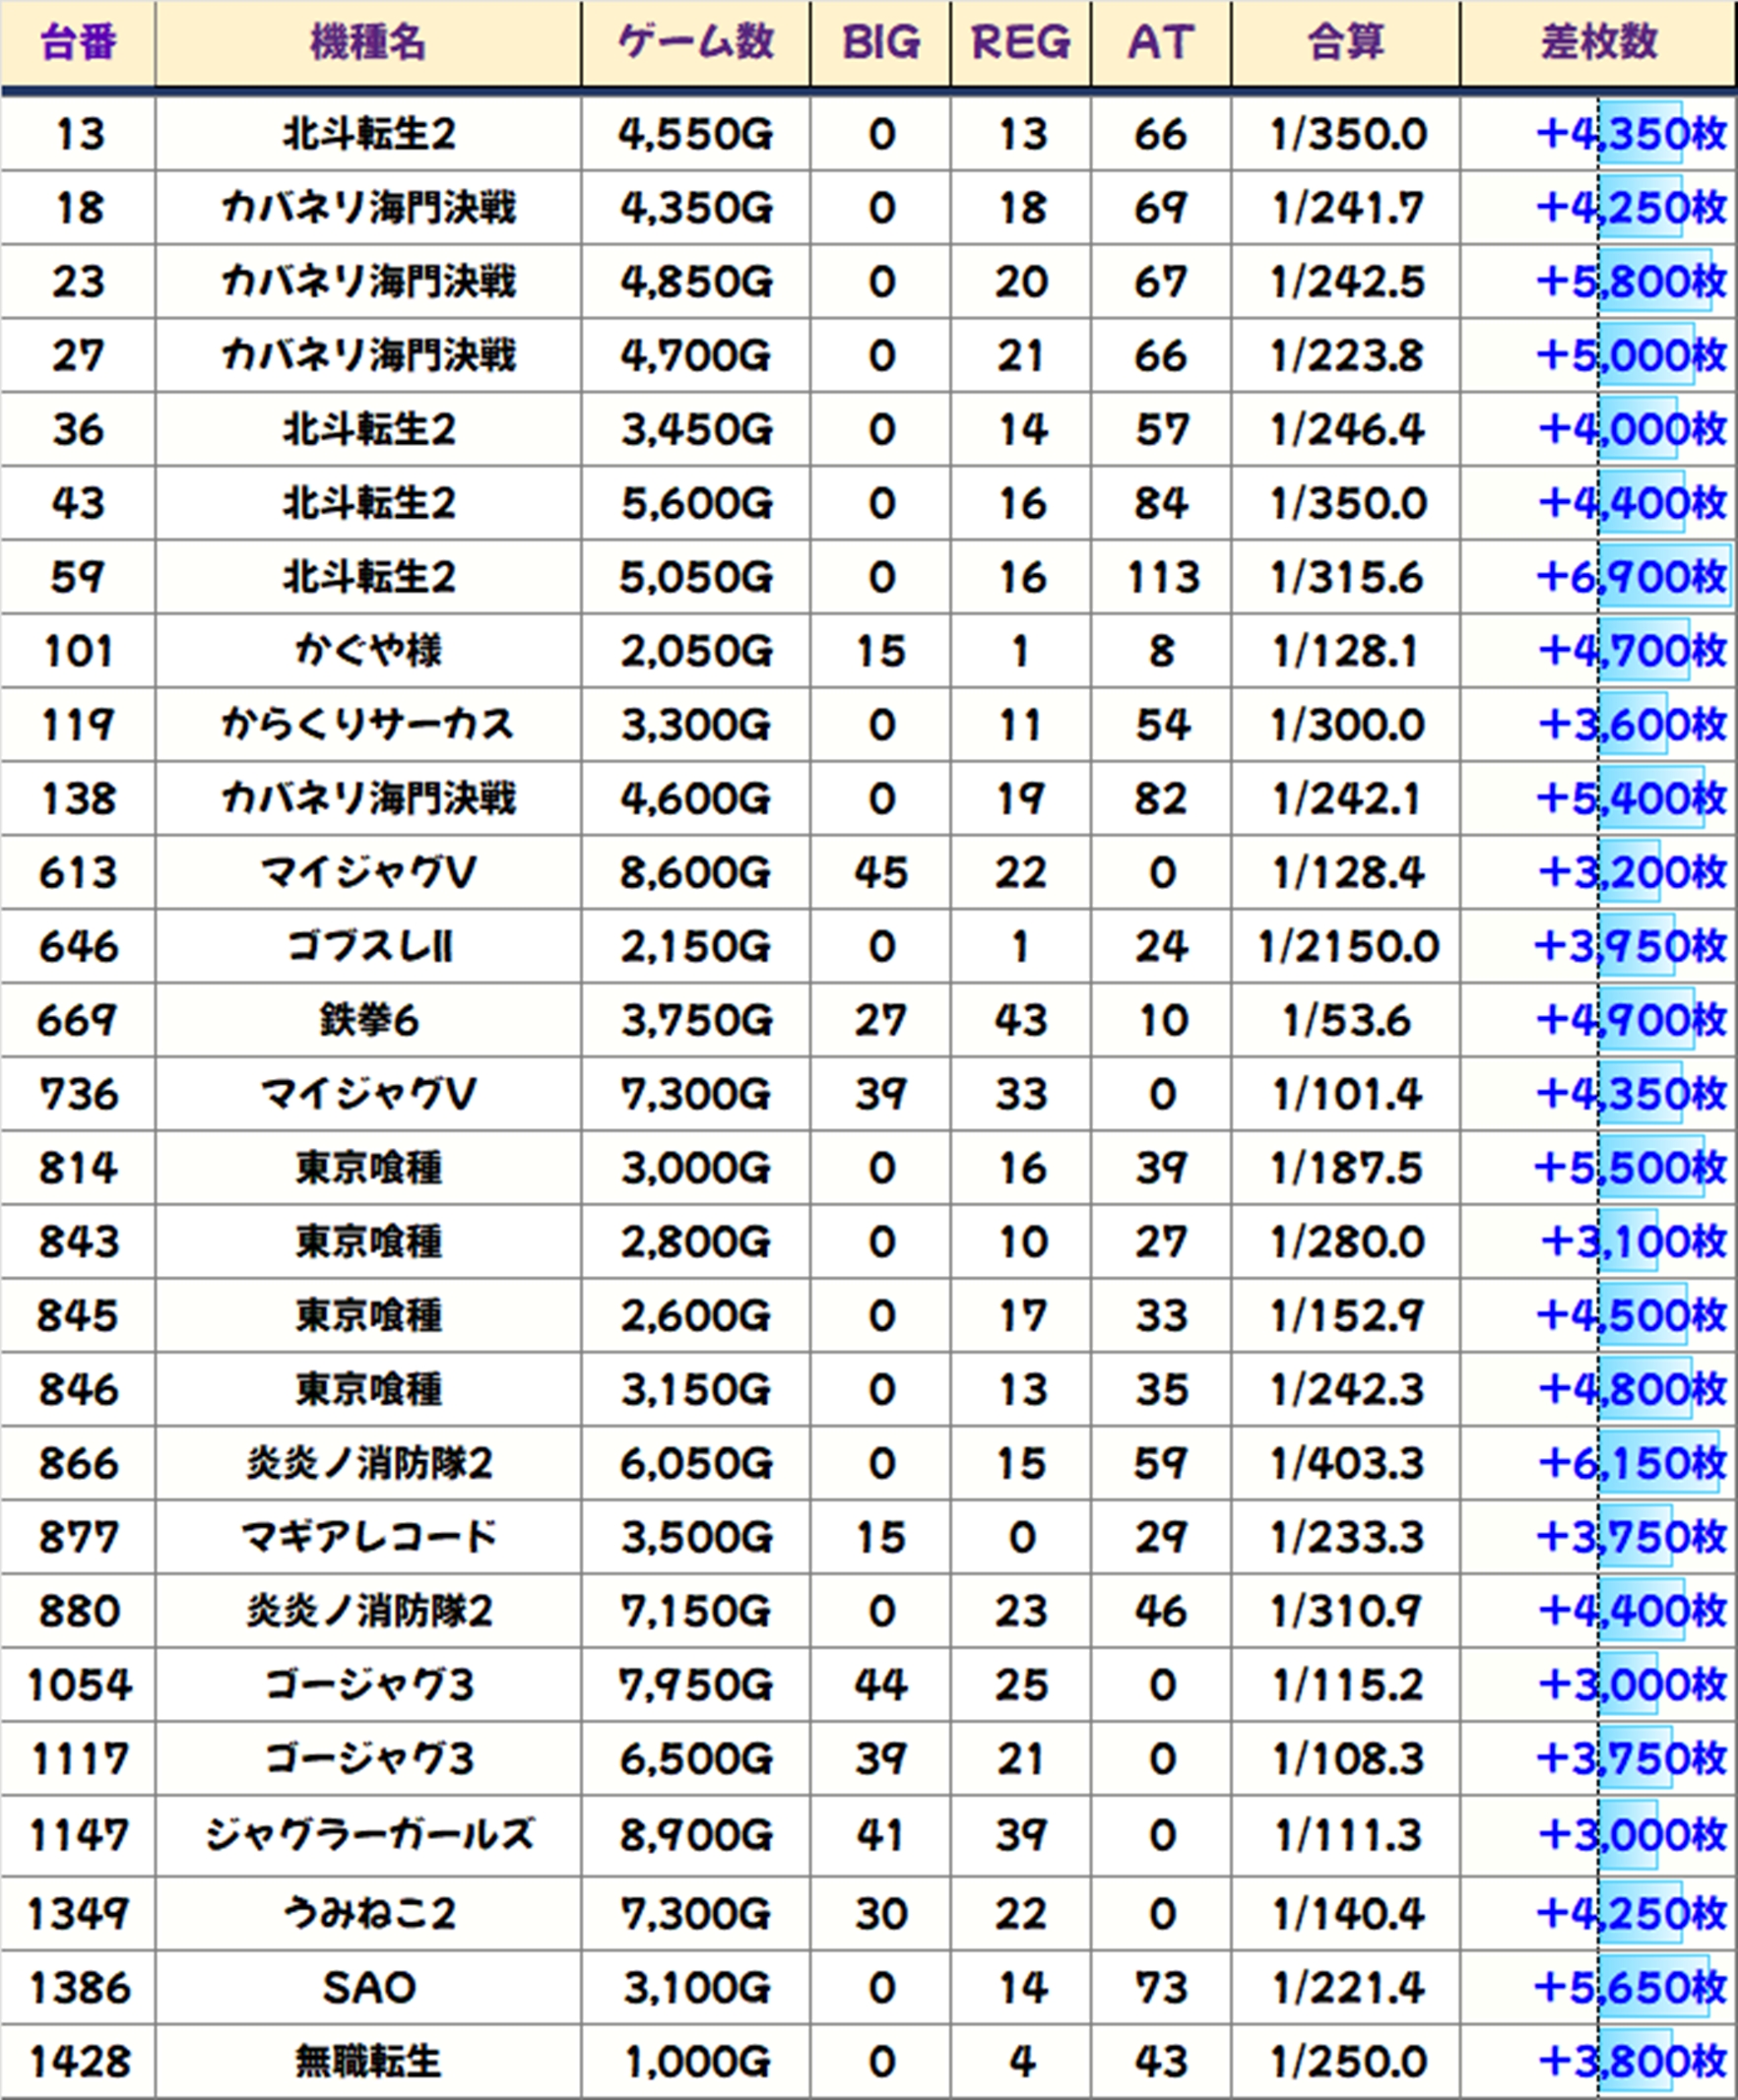
Task: Select the SAO machine name cell
Action: click(368, 1987)
